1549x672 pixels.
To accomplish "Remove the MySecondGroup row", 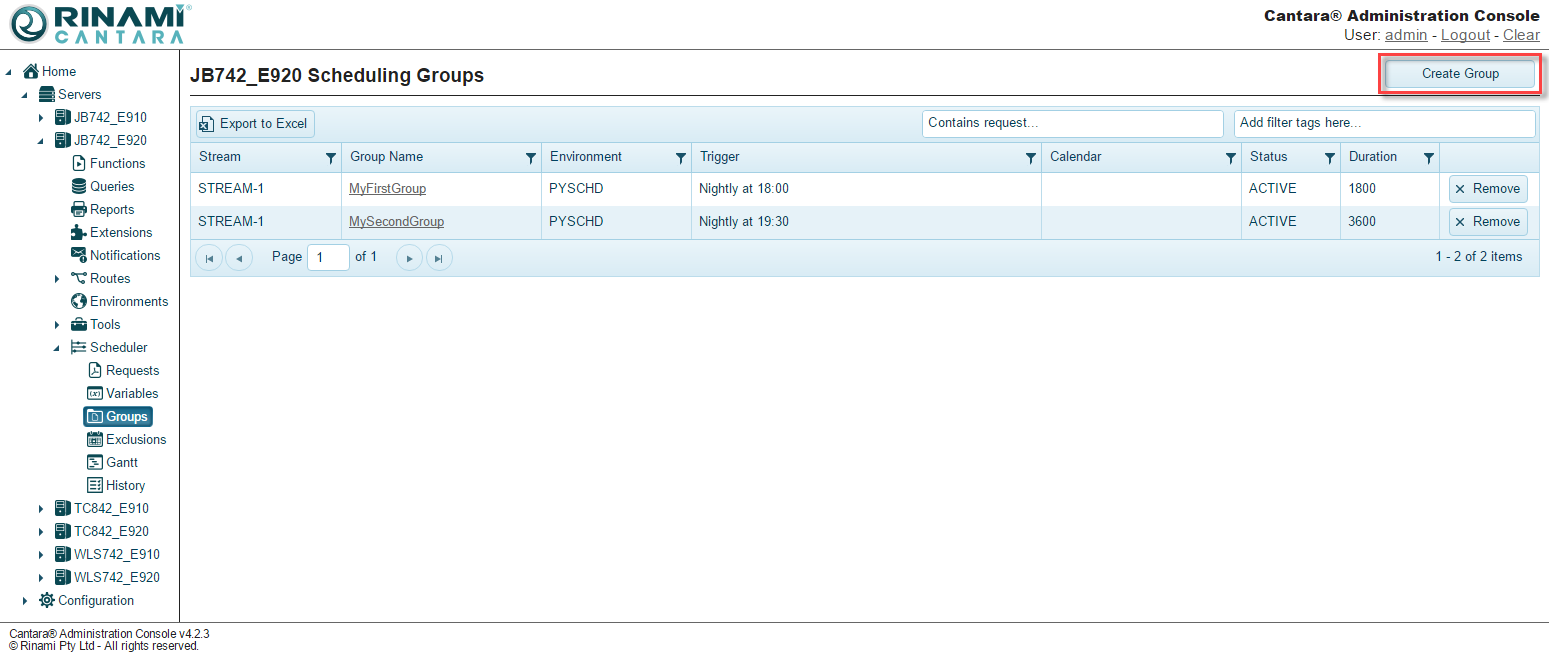I will coord(1487,222).
